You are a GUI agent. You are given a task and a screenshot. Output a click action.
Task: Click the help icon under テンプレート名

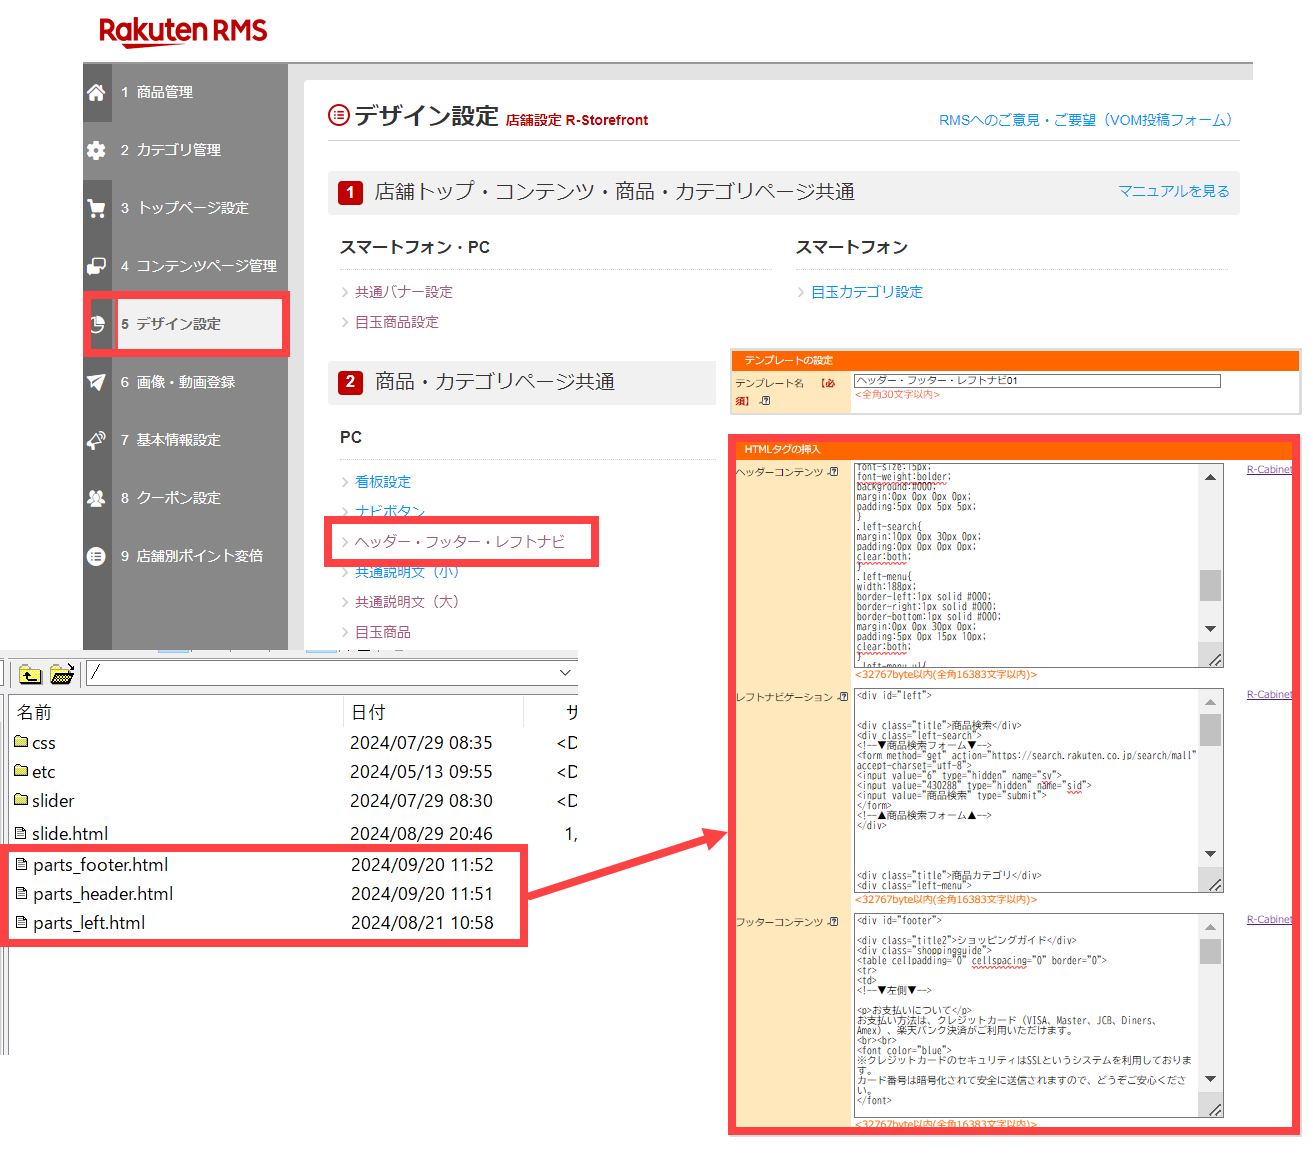765,401
